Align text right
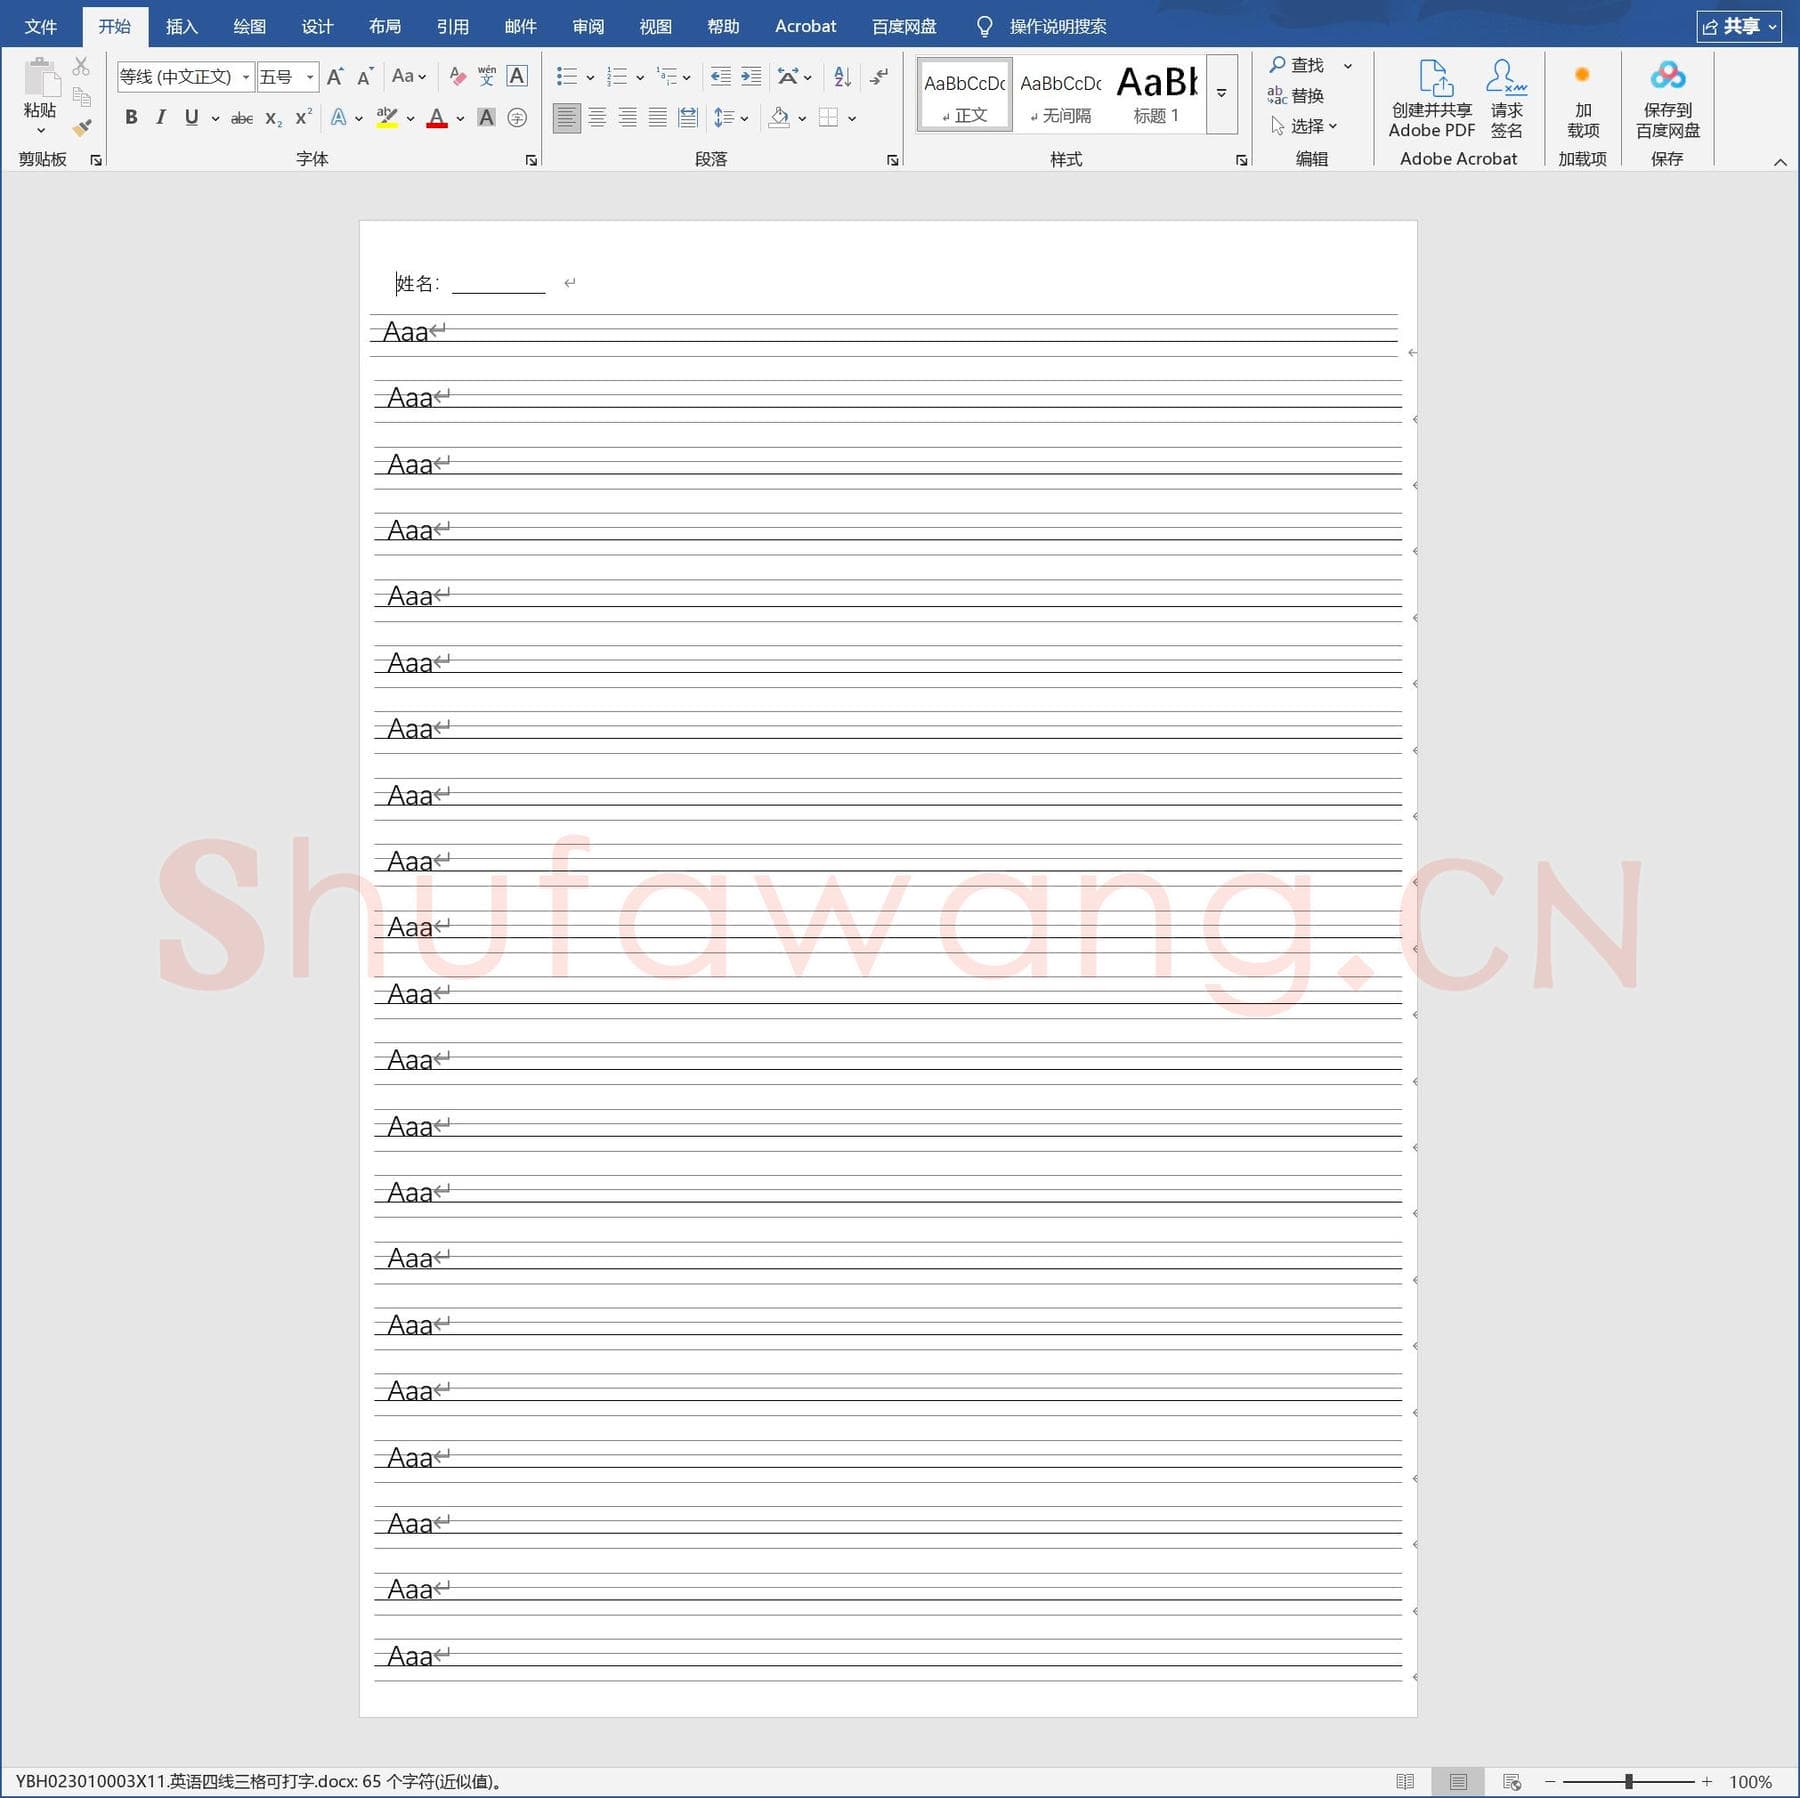 click(x=627, y=117)
